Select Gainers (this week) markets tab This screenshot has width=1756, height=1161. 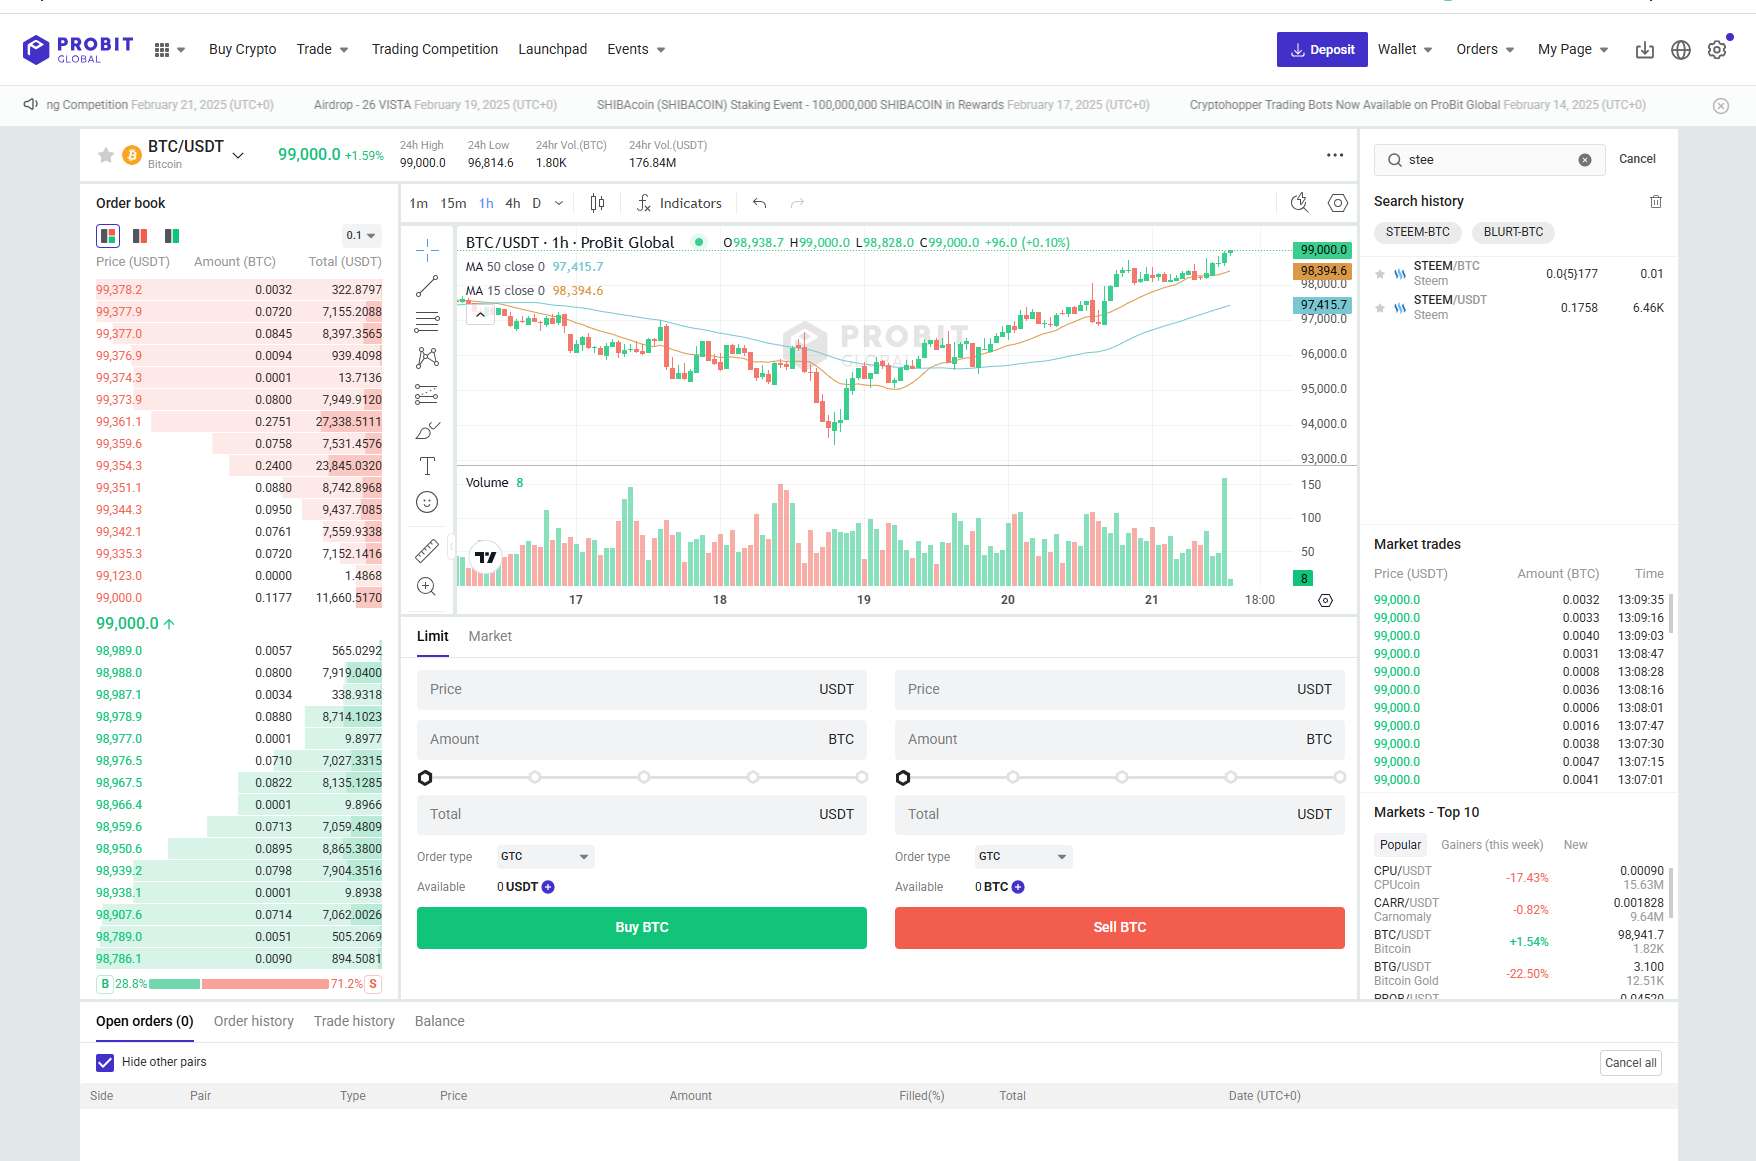click(x=1492, y=845)
